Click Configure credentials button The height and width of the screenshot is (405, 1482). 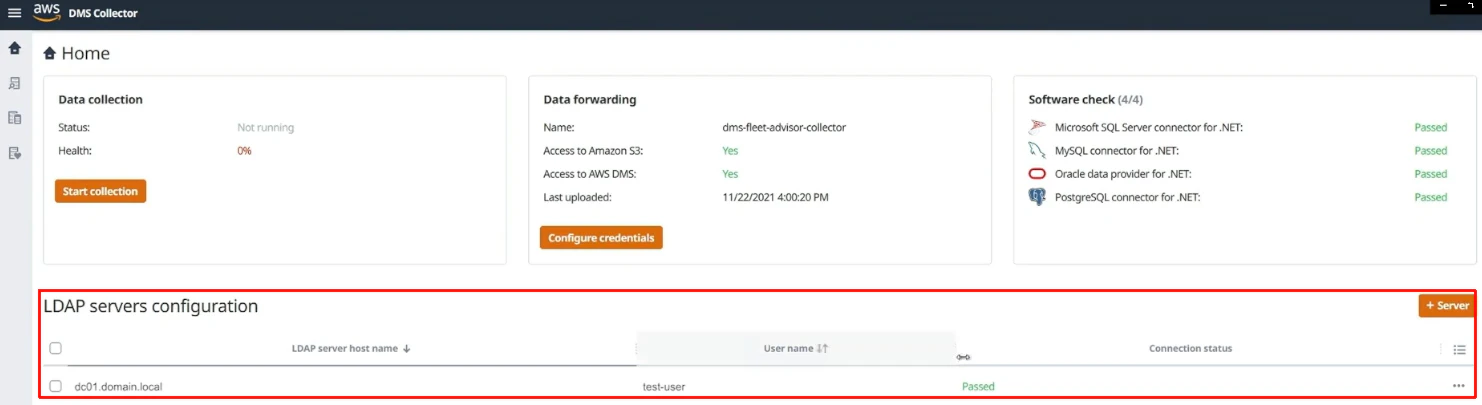click(x=601, y=238)
